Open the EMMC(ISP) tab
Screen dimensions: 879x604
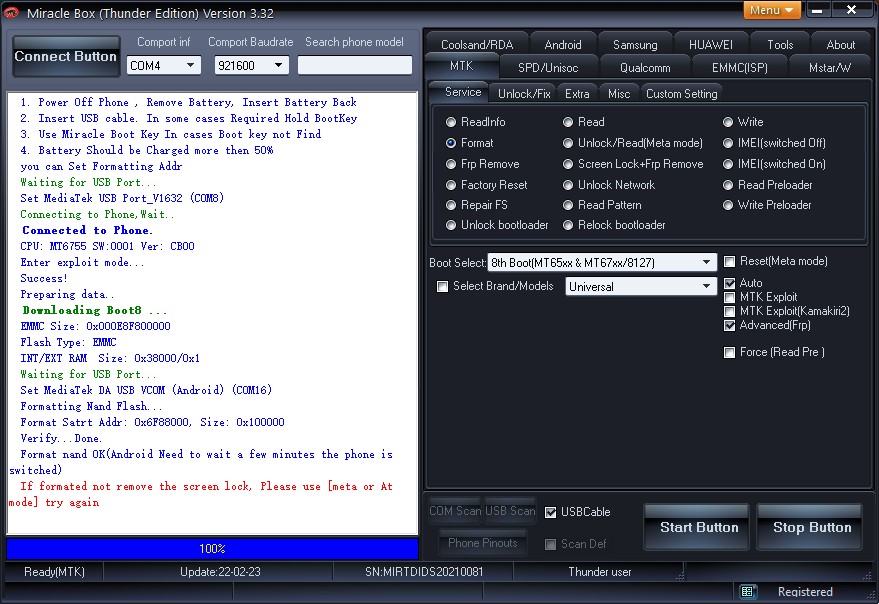point(739,68)
